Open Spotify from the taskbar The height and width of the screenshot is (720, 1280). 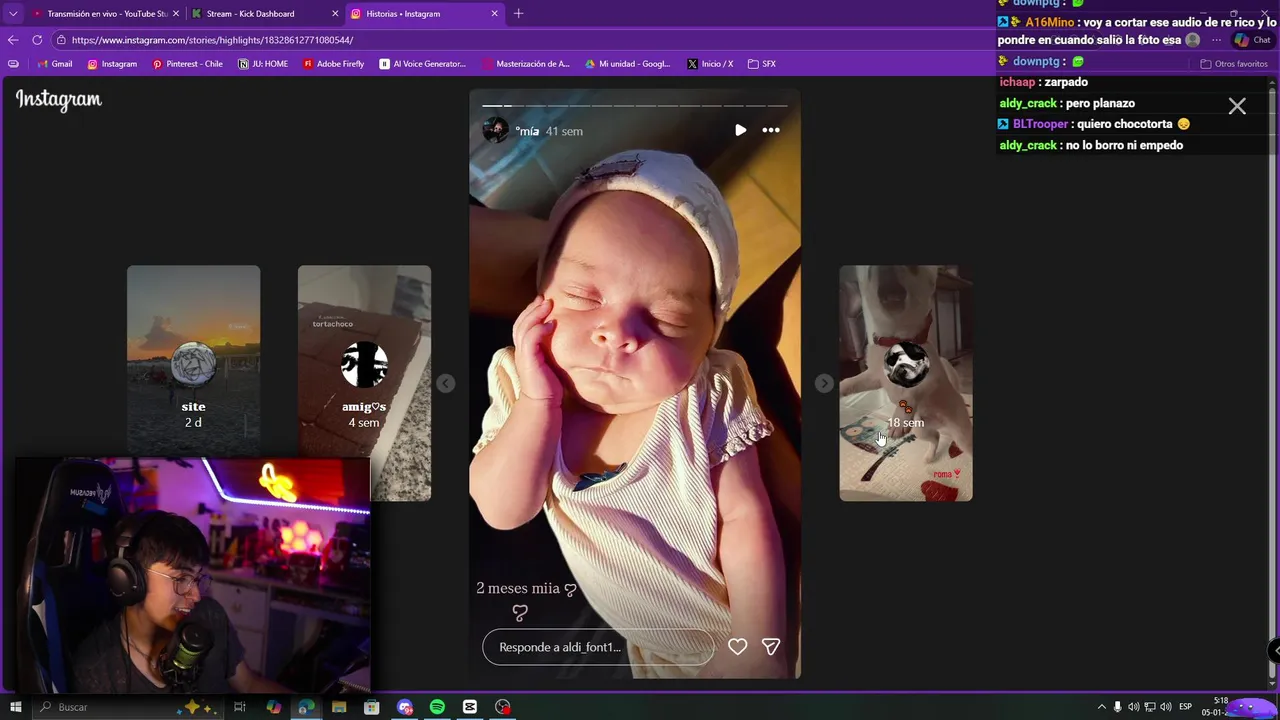(x=437, y=707)
